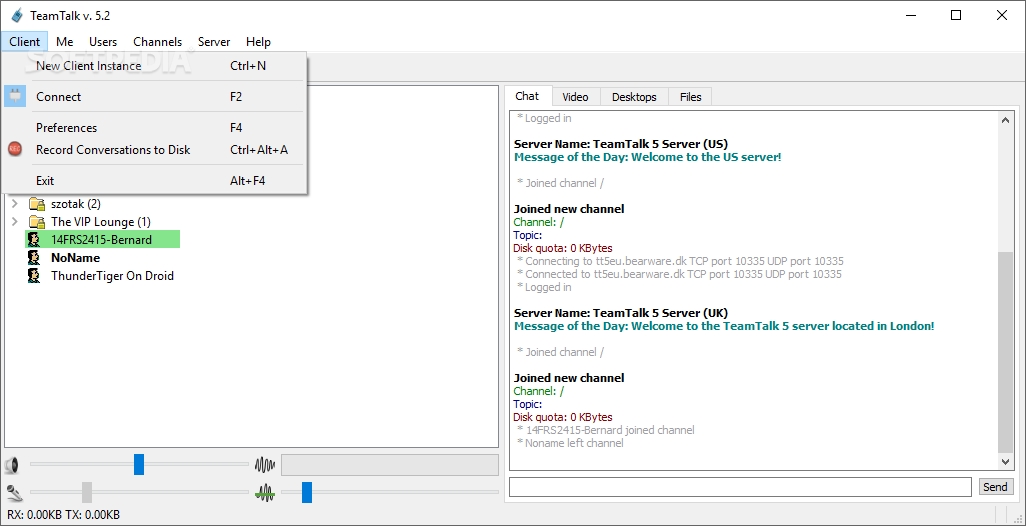Select szotak (2) channel row

(x=76, y=204)
